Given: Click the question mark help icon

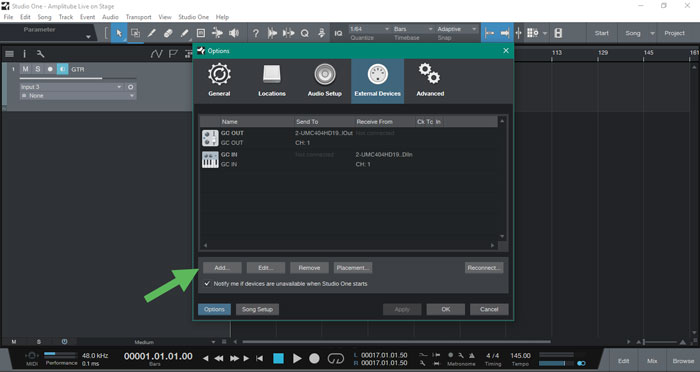Looking at the screenshot, I should [255, 33].
